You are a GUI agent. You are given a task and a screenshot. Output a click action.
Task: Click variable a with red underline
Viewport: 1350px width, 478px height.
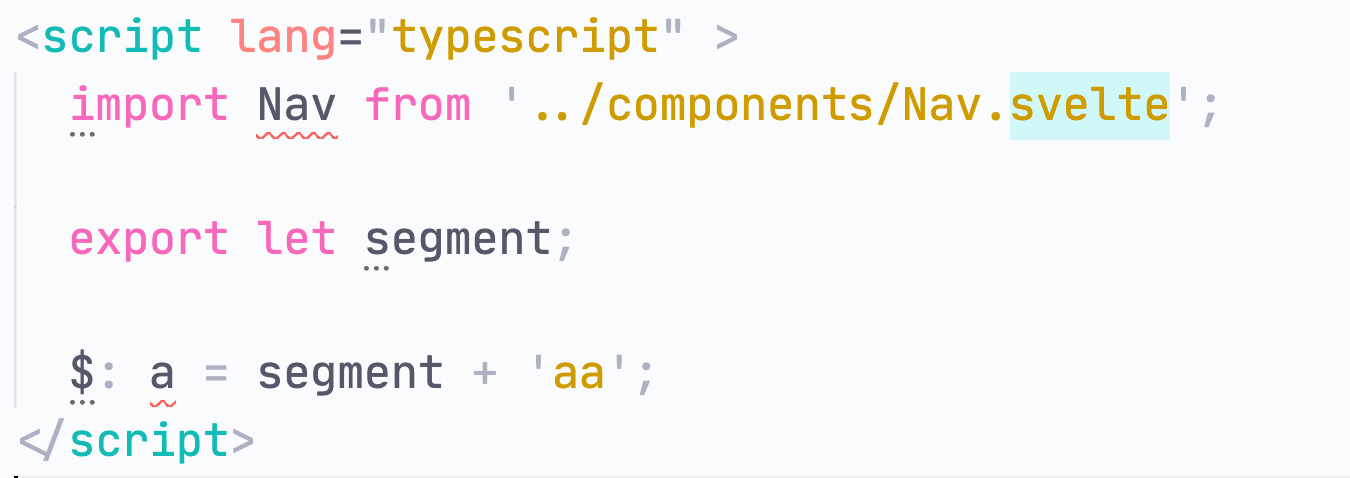pos(163,374)
